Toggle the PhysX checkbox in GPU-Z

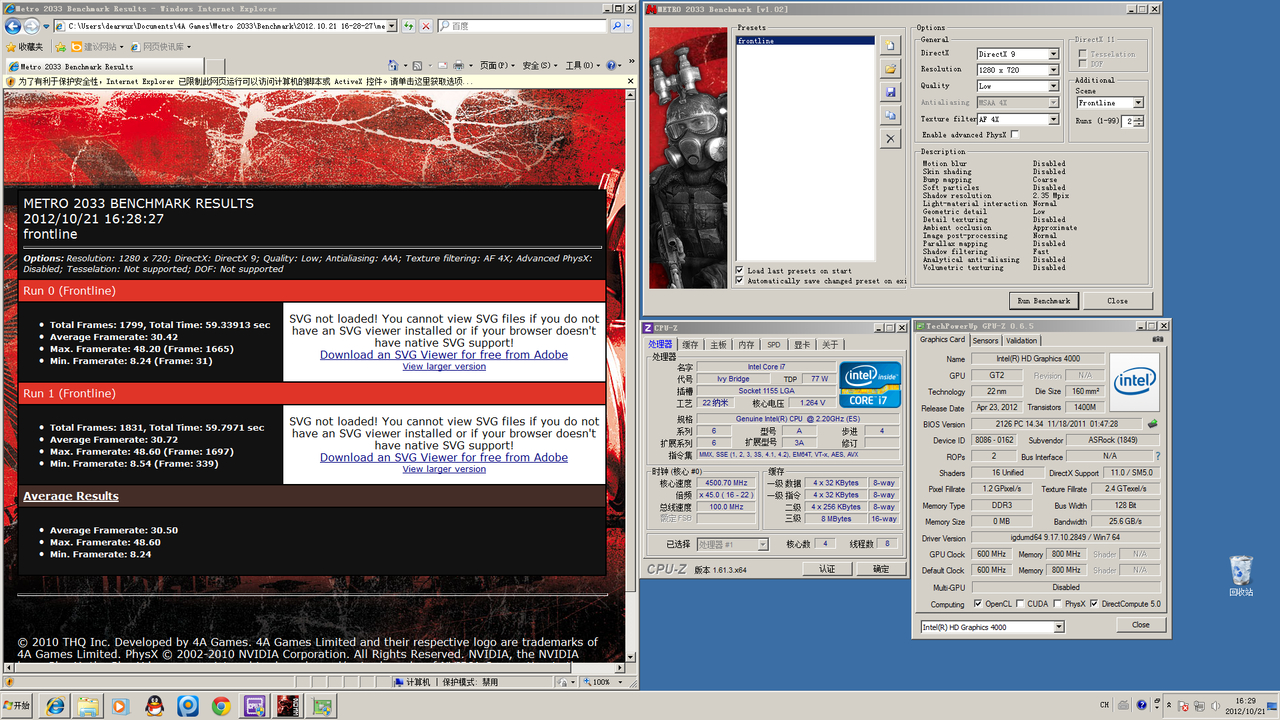1057,604
